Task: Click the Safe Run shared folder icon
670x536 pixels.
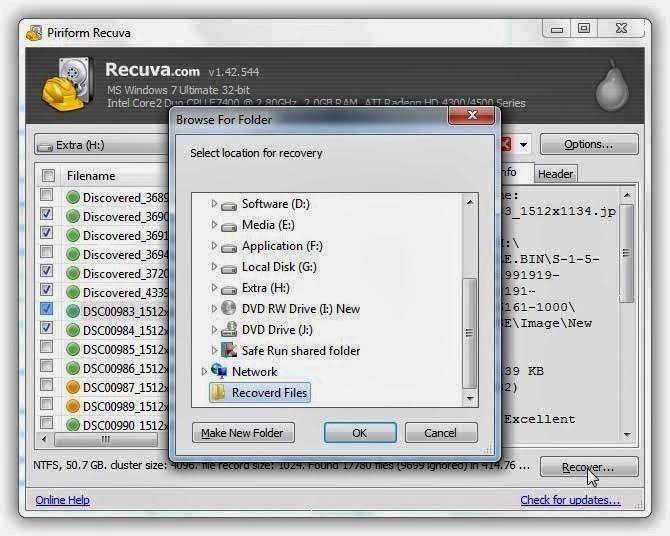Action: (229, 350)
